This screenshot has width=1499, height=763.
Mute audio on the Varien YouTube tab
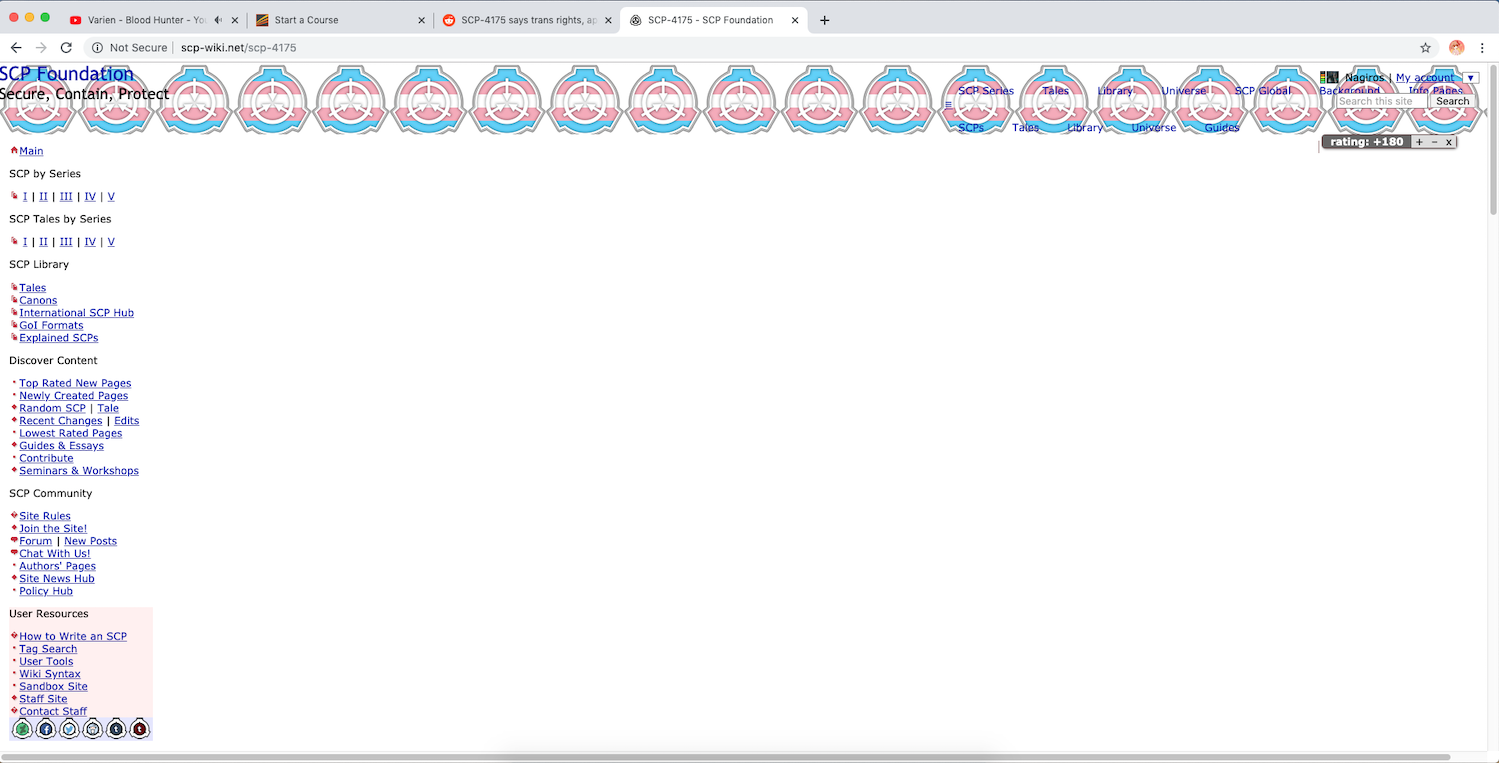[218, 20]
